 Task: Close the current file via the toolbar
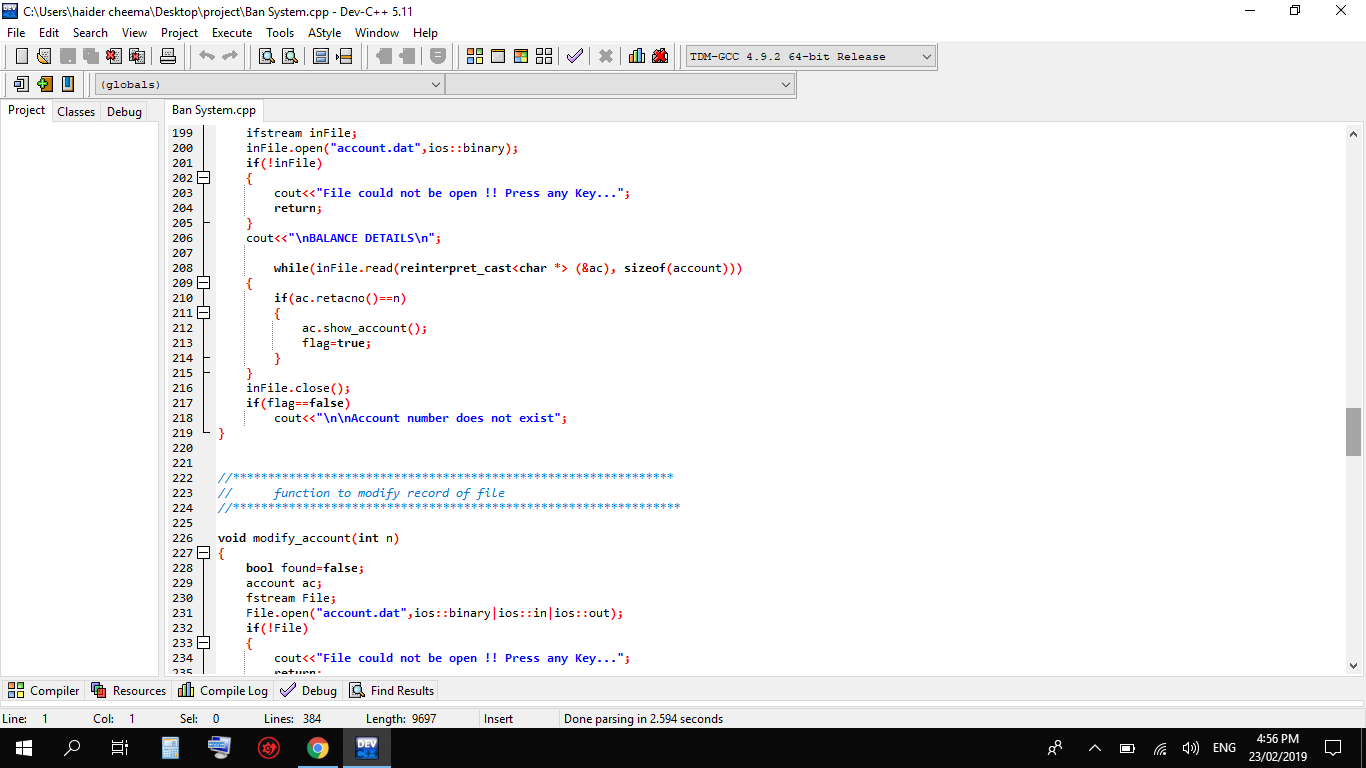tap(113, 56)
